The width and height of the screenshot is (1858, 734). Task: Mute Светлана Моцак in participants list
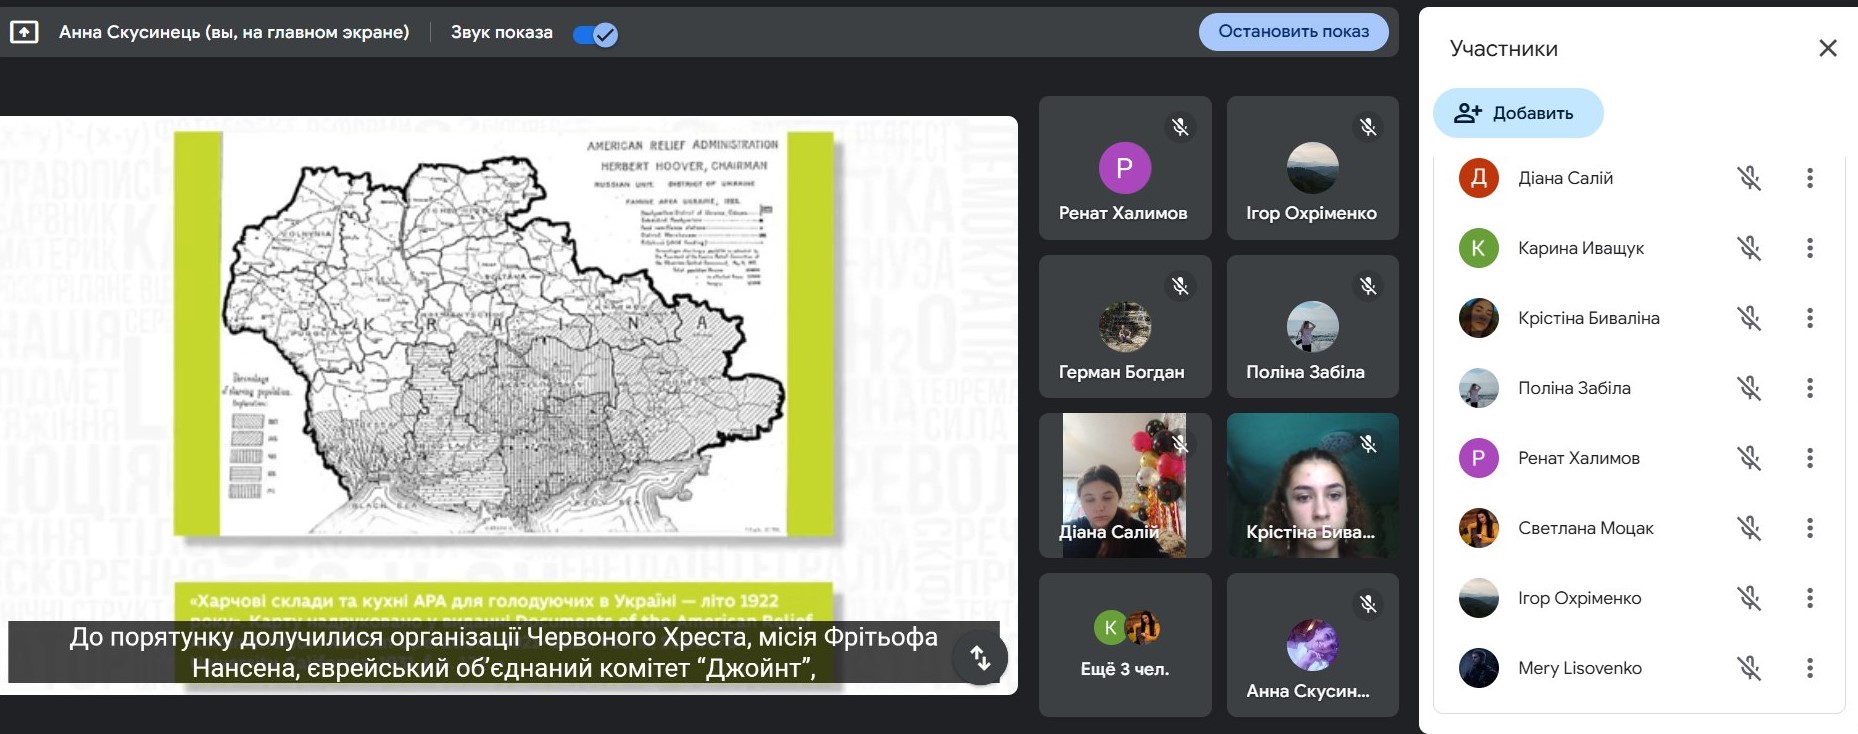pyautogui.click(x=1749, y=528)
